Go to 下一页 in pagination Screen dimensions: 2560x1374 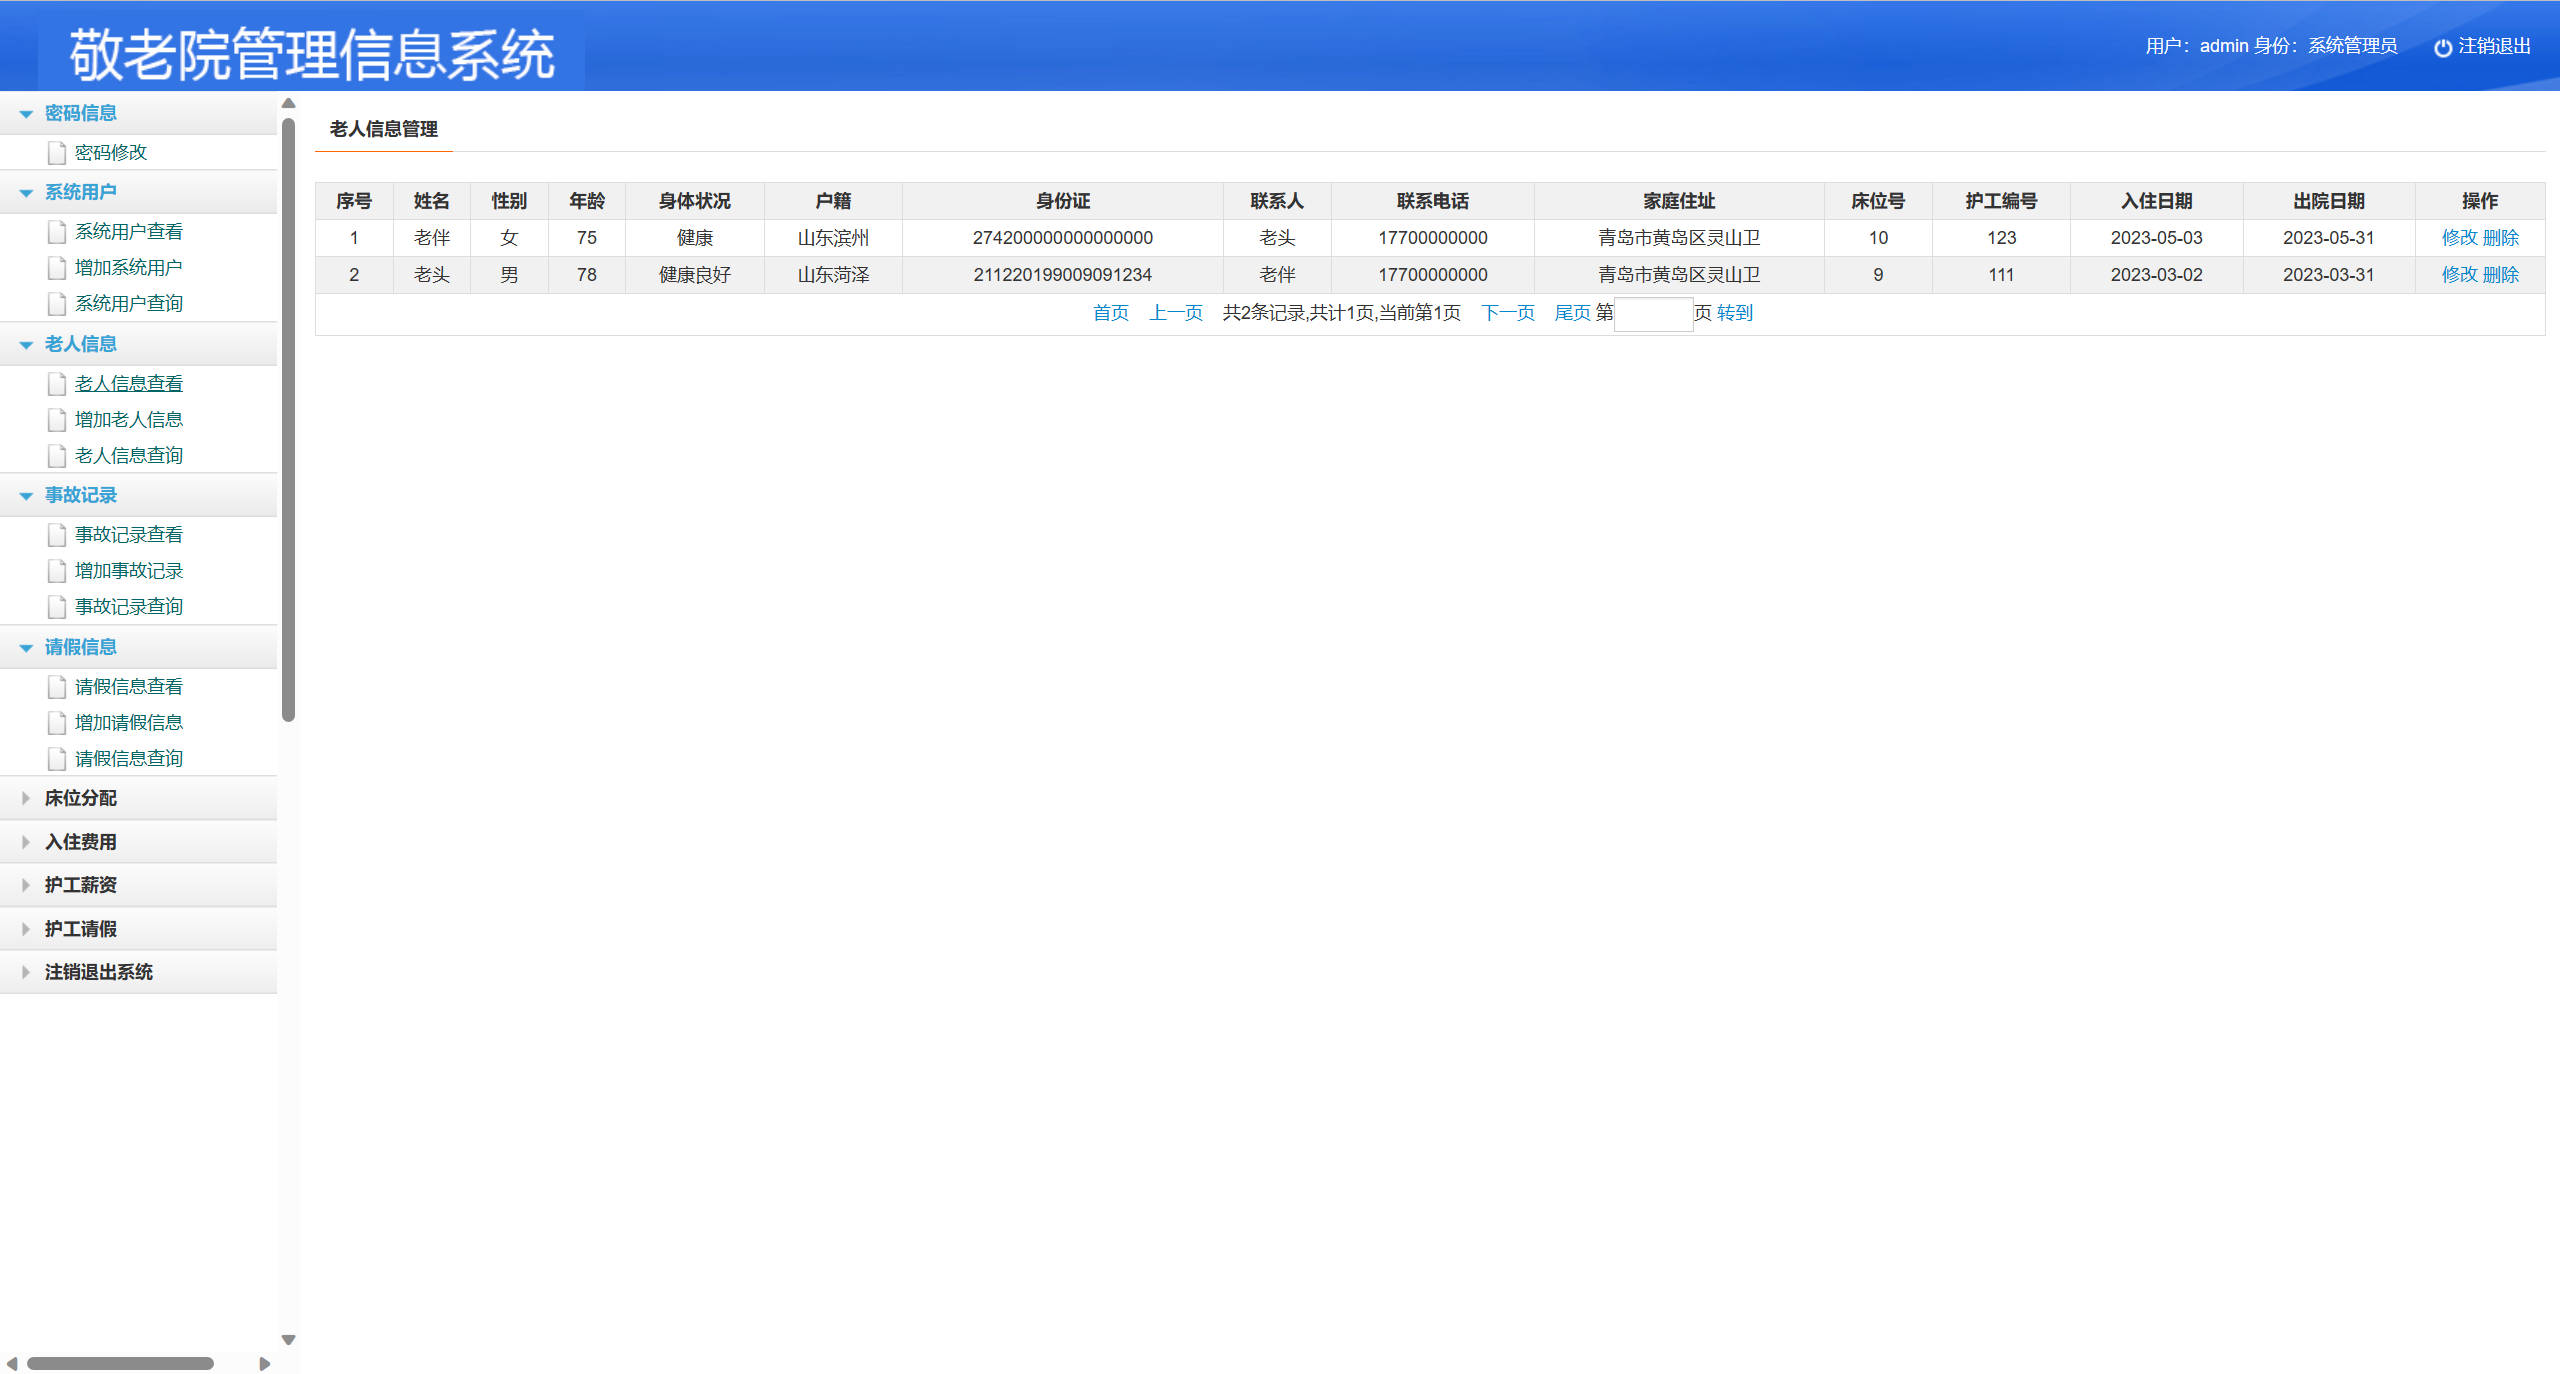1507,313
